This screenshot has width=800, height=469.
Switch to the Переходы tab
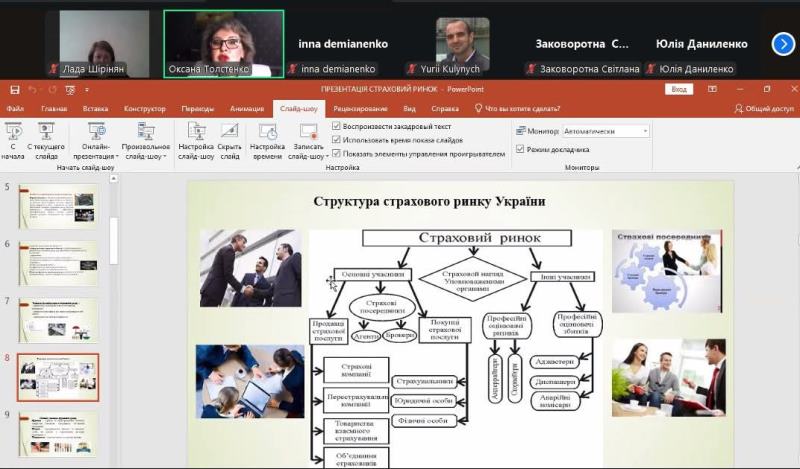(x=198, y=109)
